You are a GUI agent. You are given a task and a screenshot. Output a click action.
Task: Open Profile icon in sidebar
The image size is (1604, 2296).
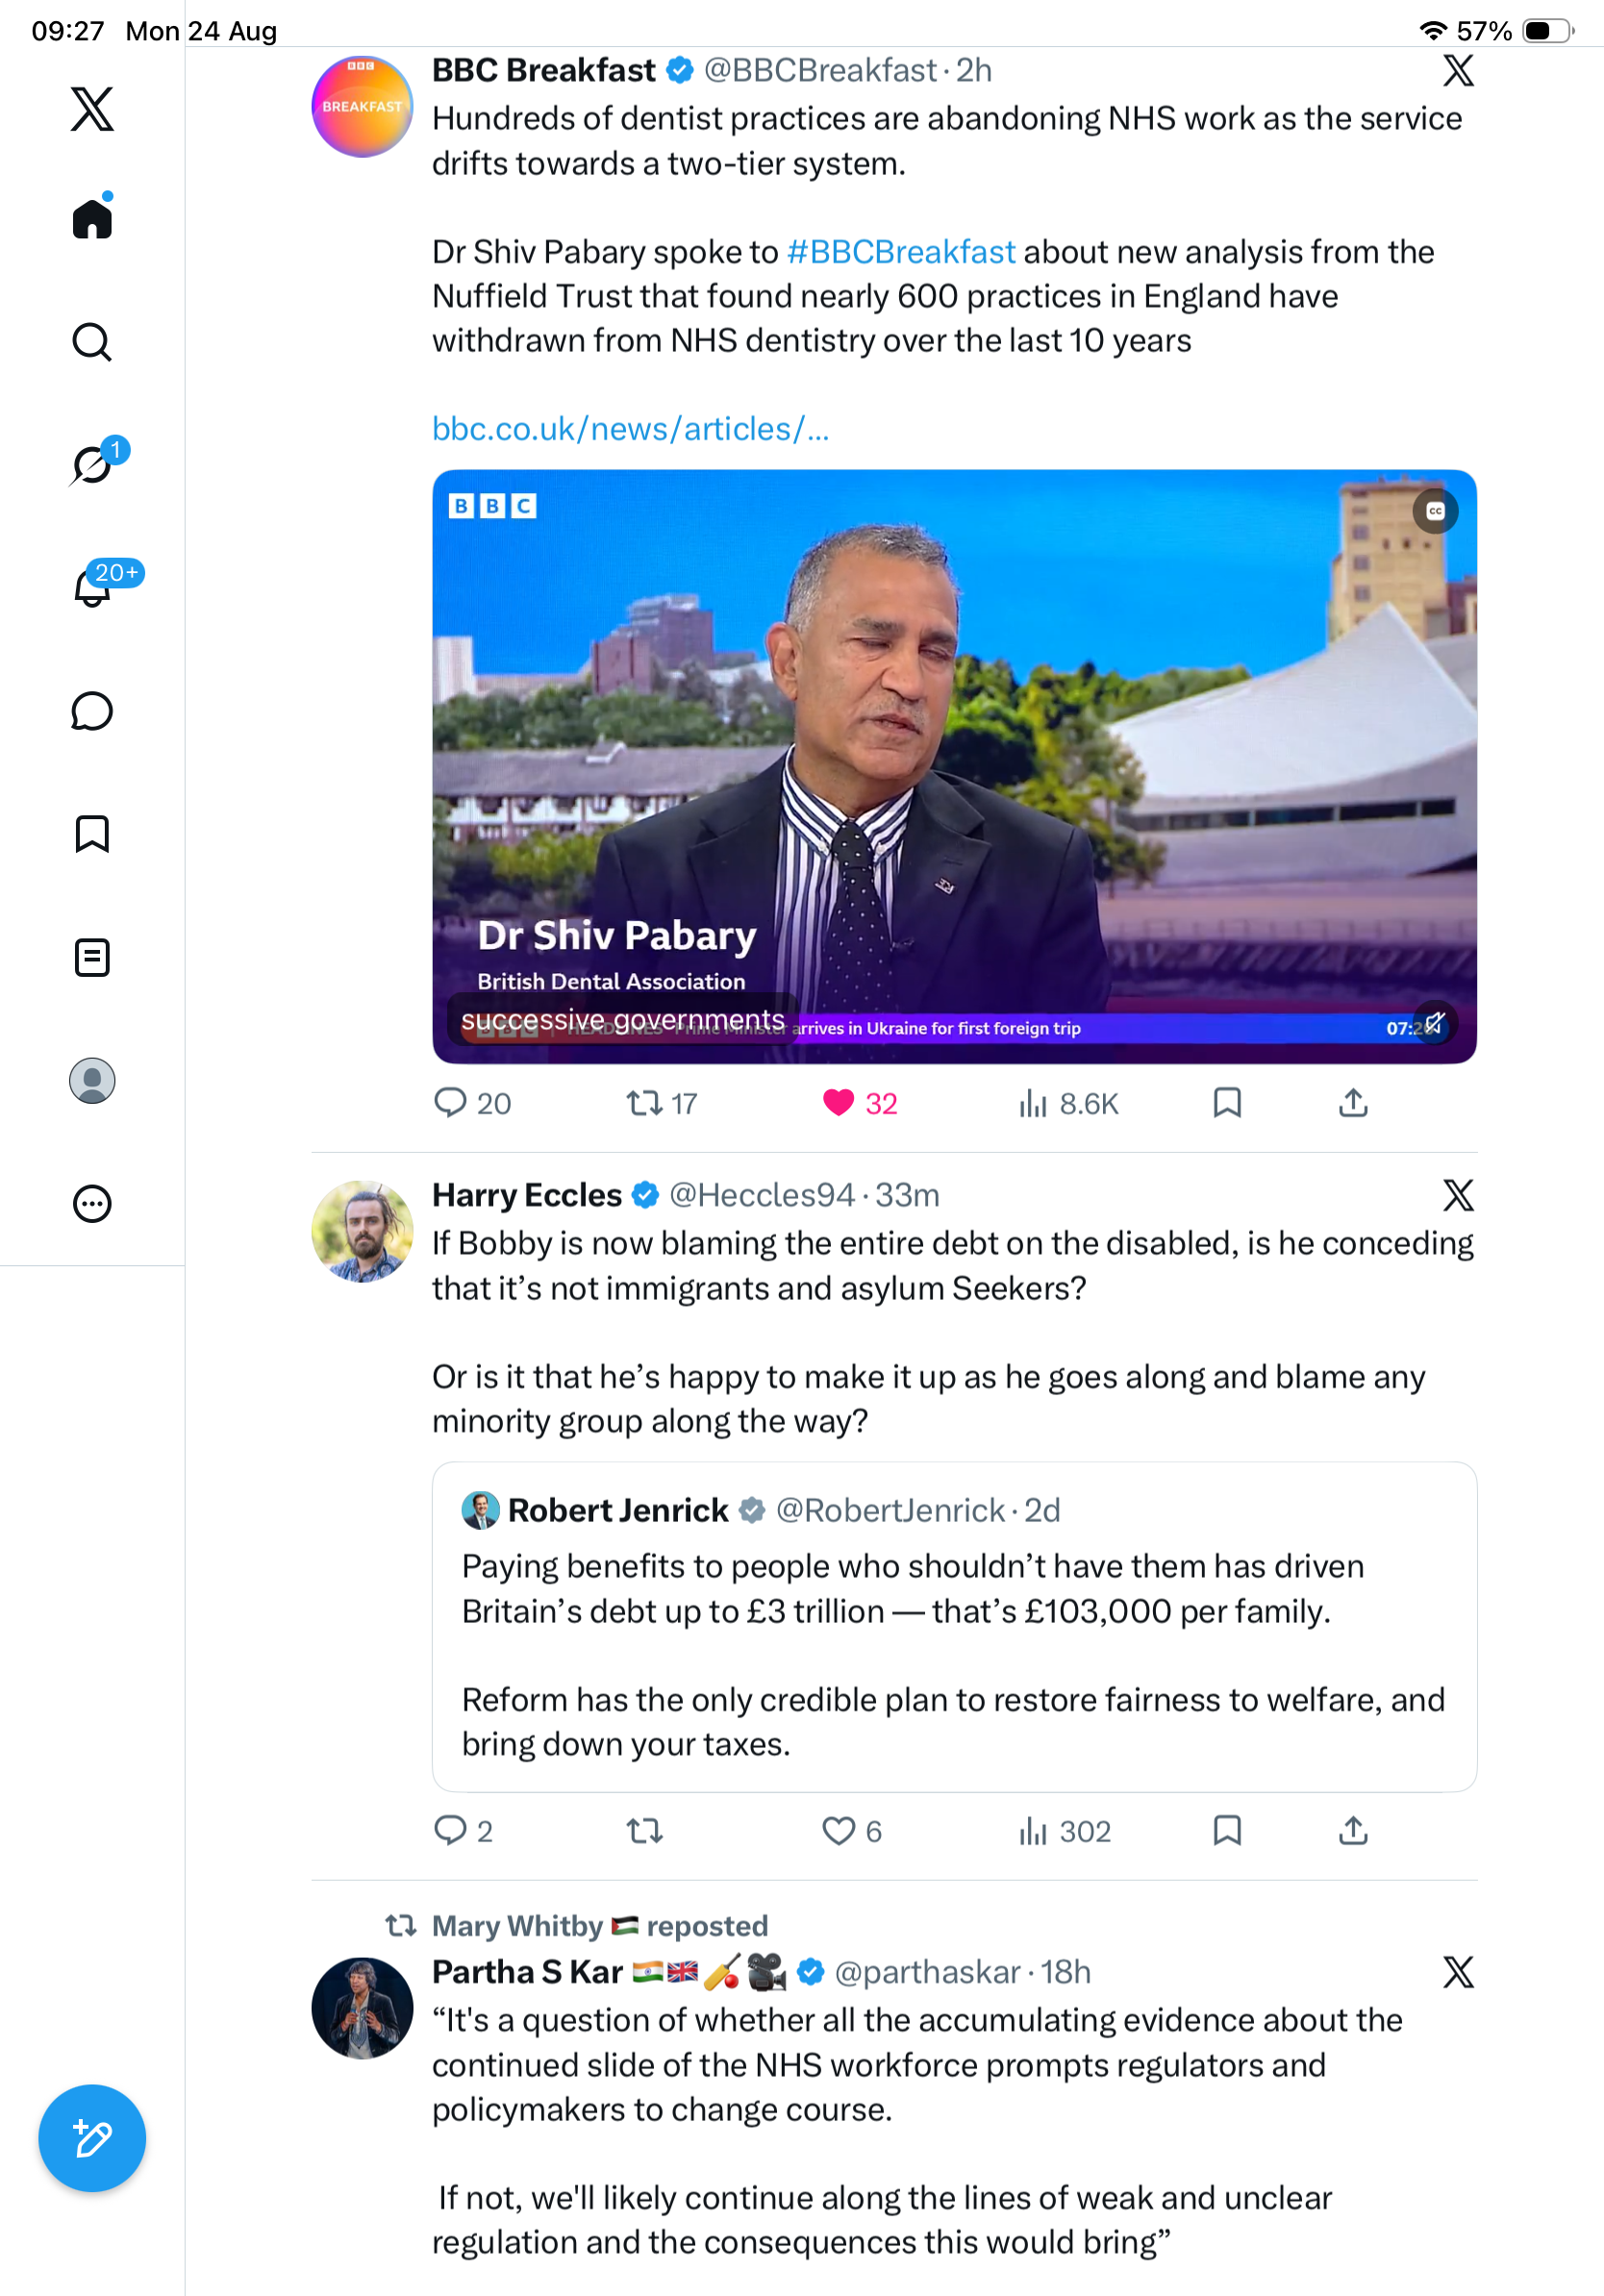(92, 1081)
